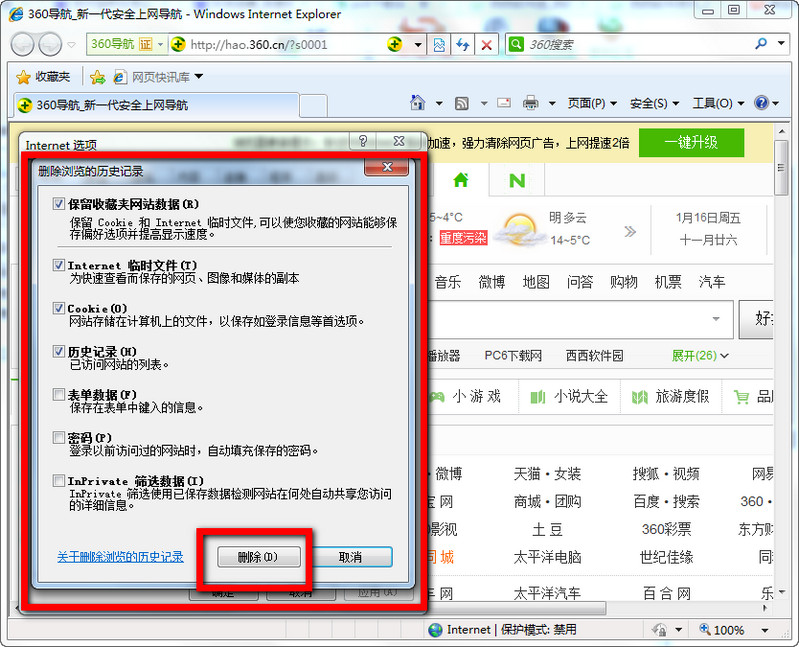The image size is (799, 647).
Task: Click the green 一键升级 button
Action: [x=691, y=143]
